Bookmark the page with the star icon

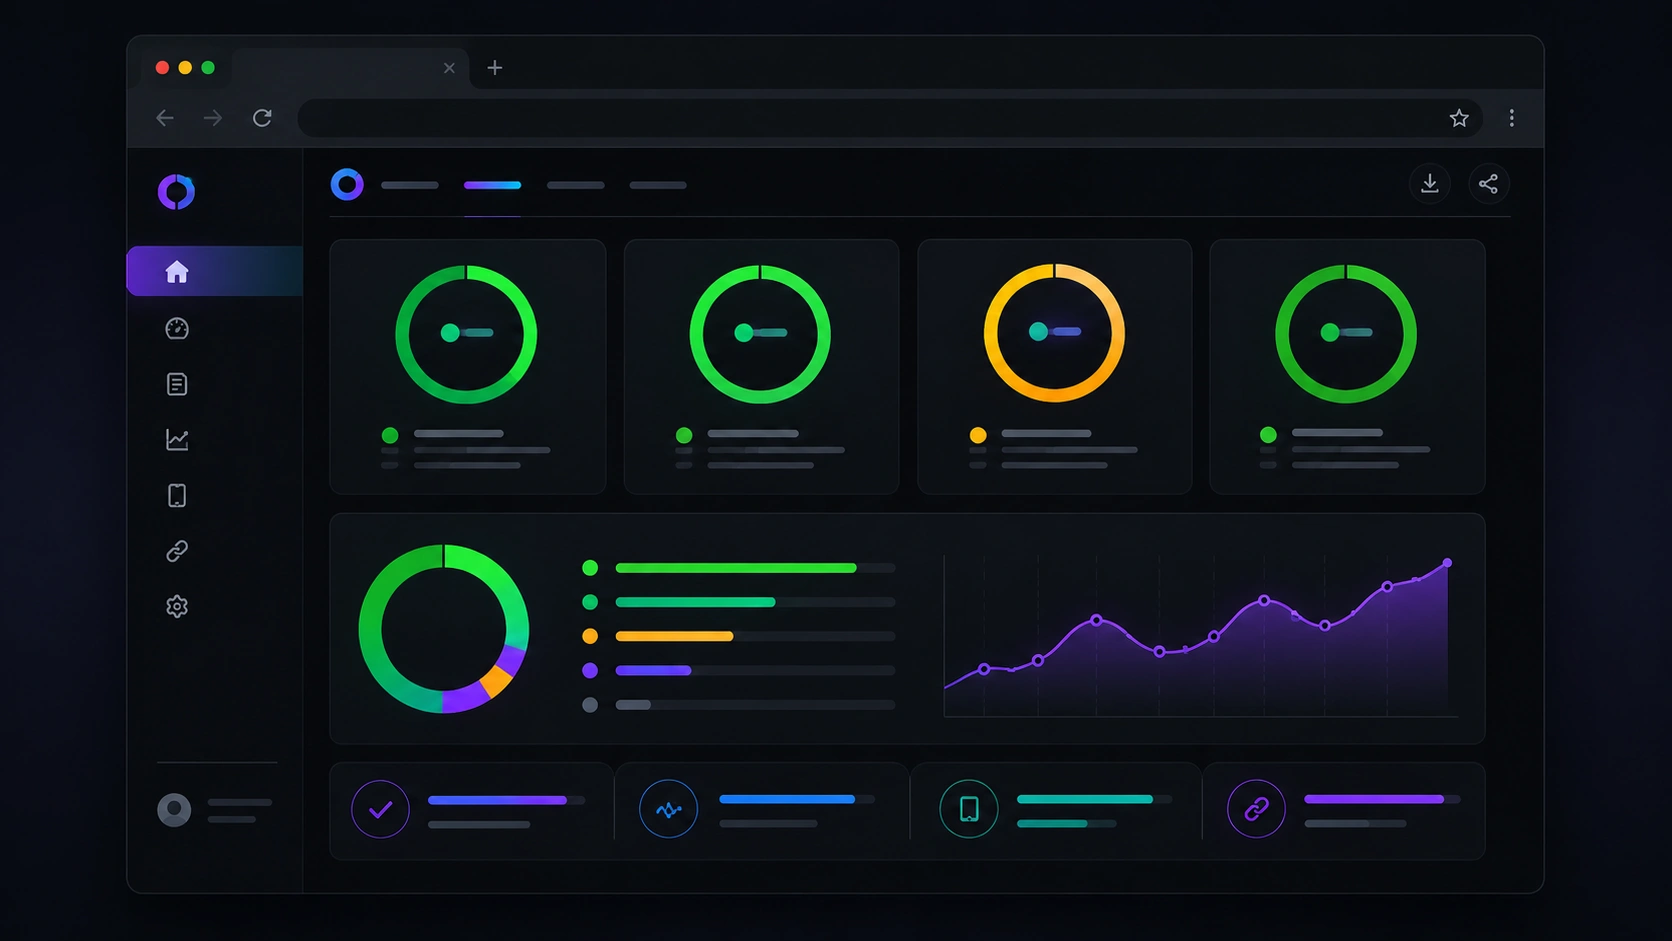1459,118
